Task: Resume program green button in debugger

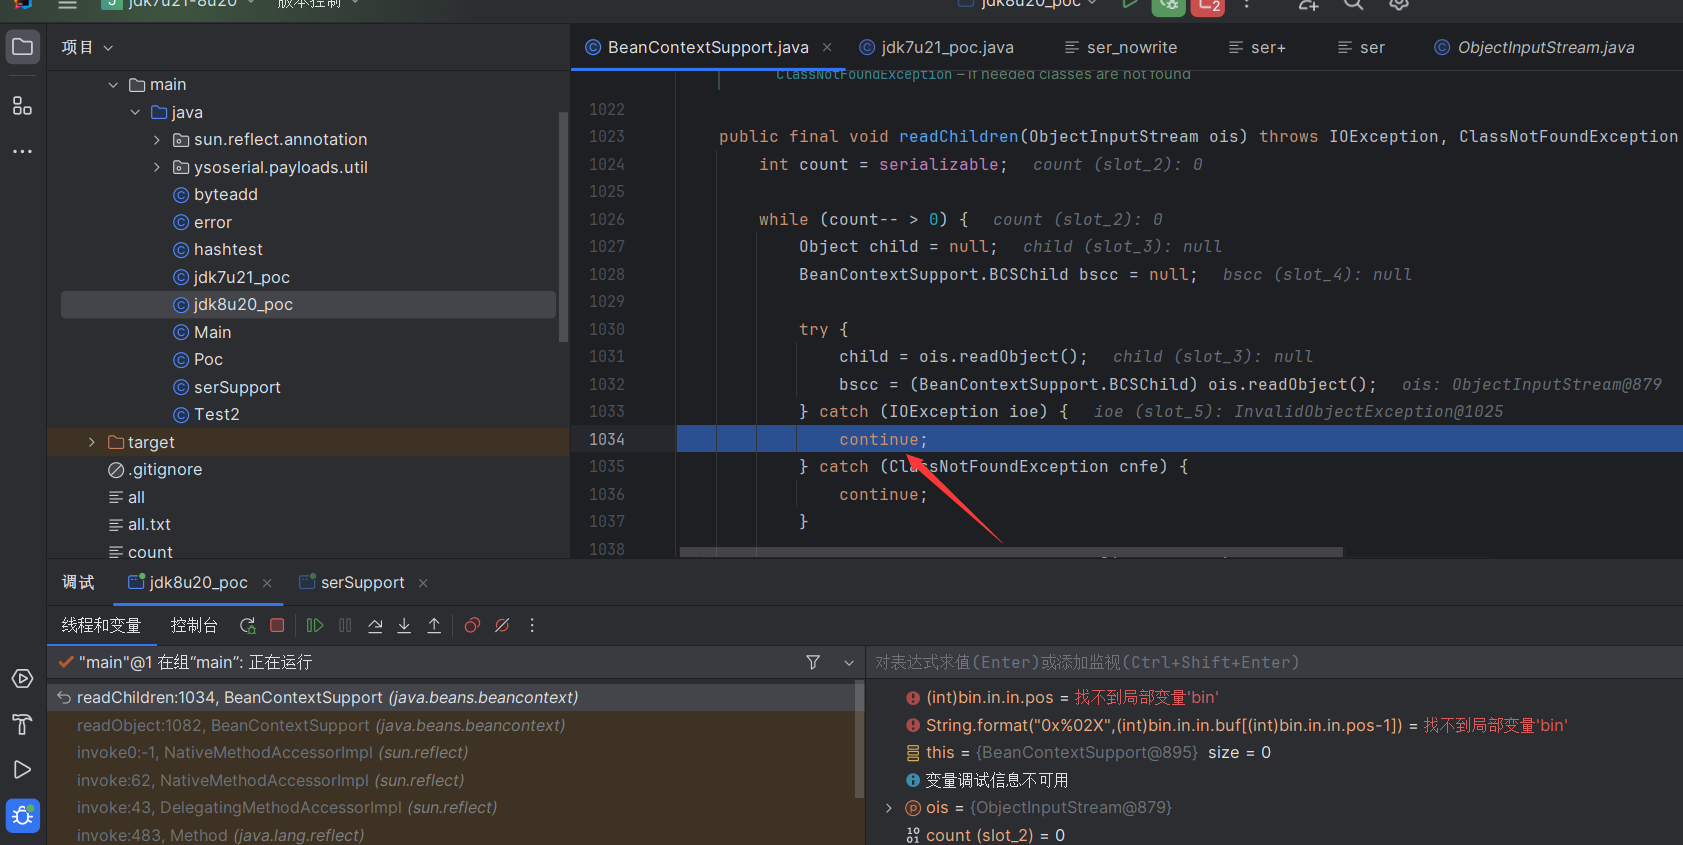Action: 315,625
